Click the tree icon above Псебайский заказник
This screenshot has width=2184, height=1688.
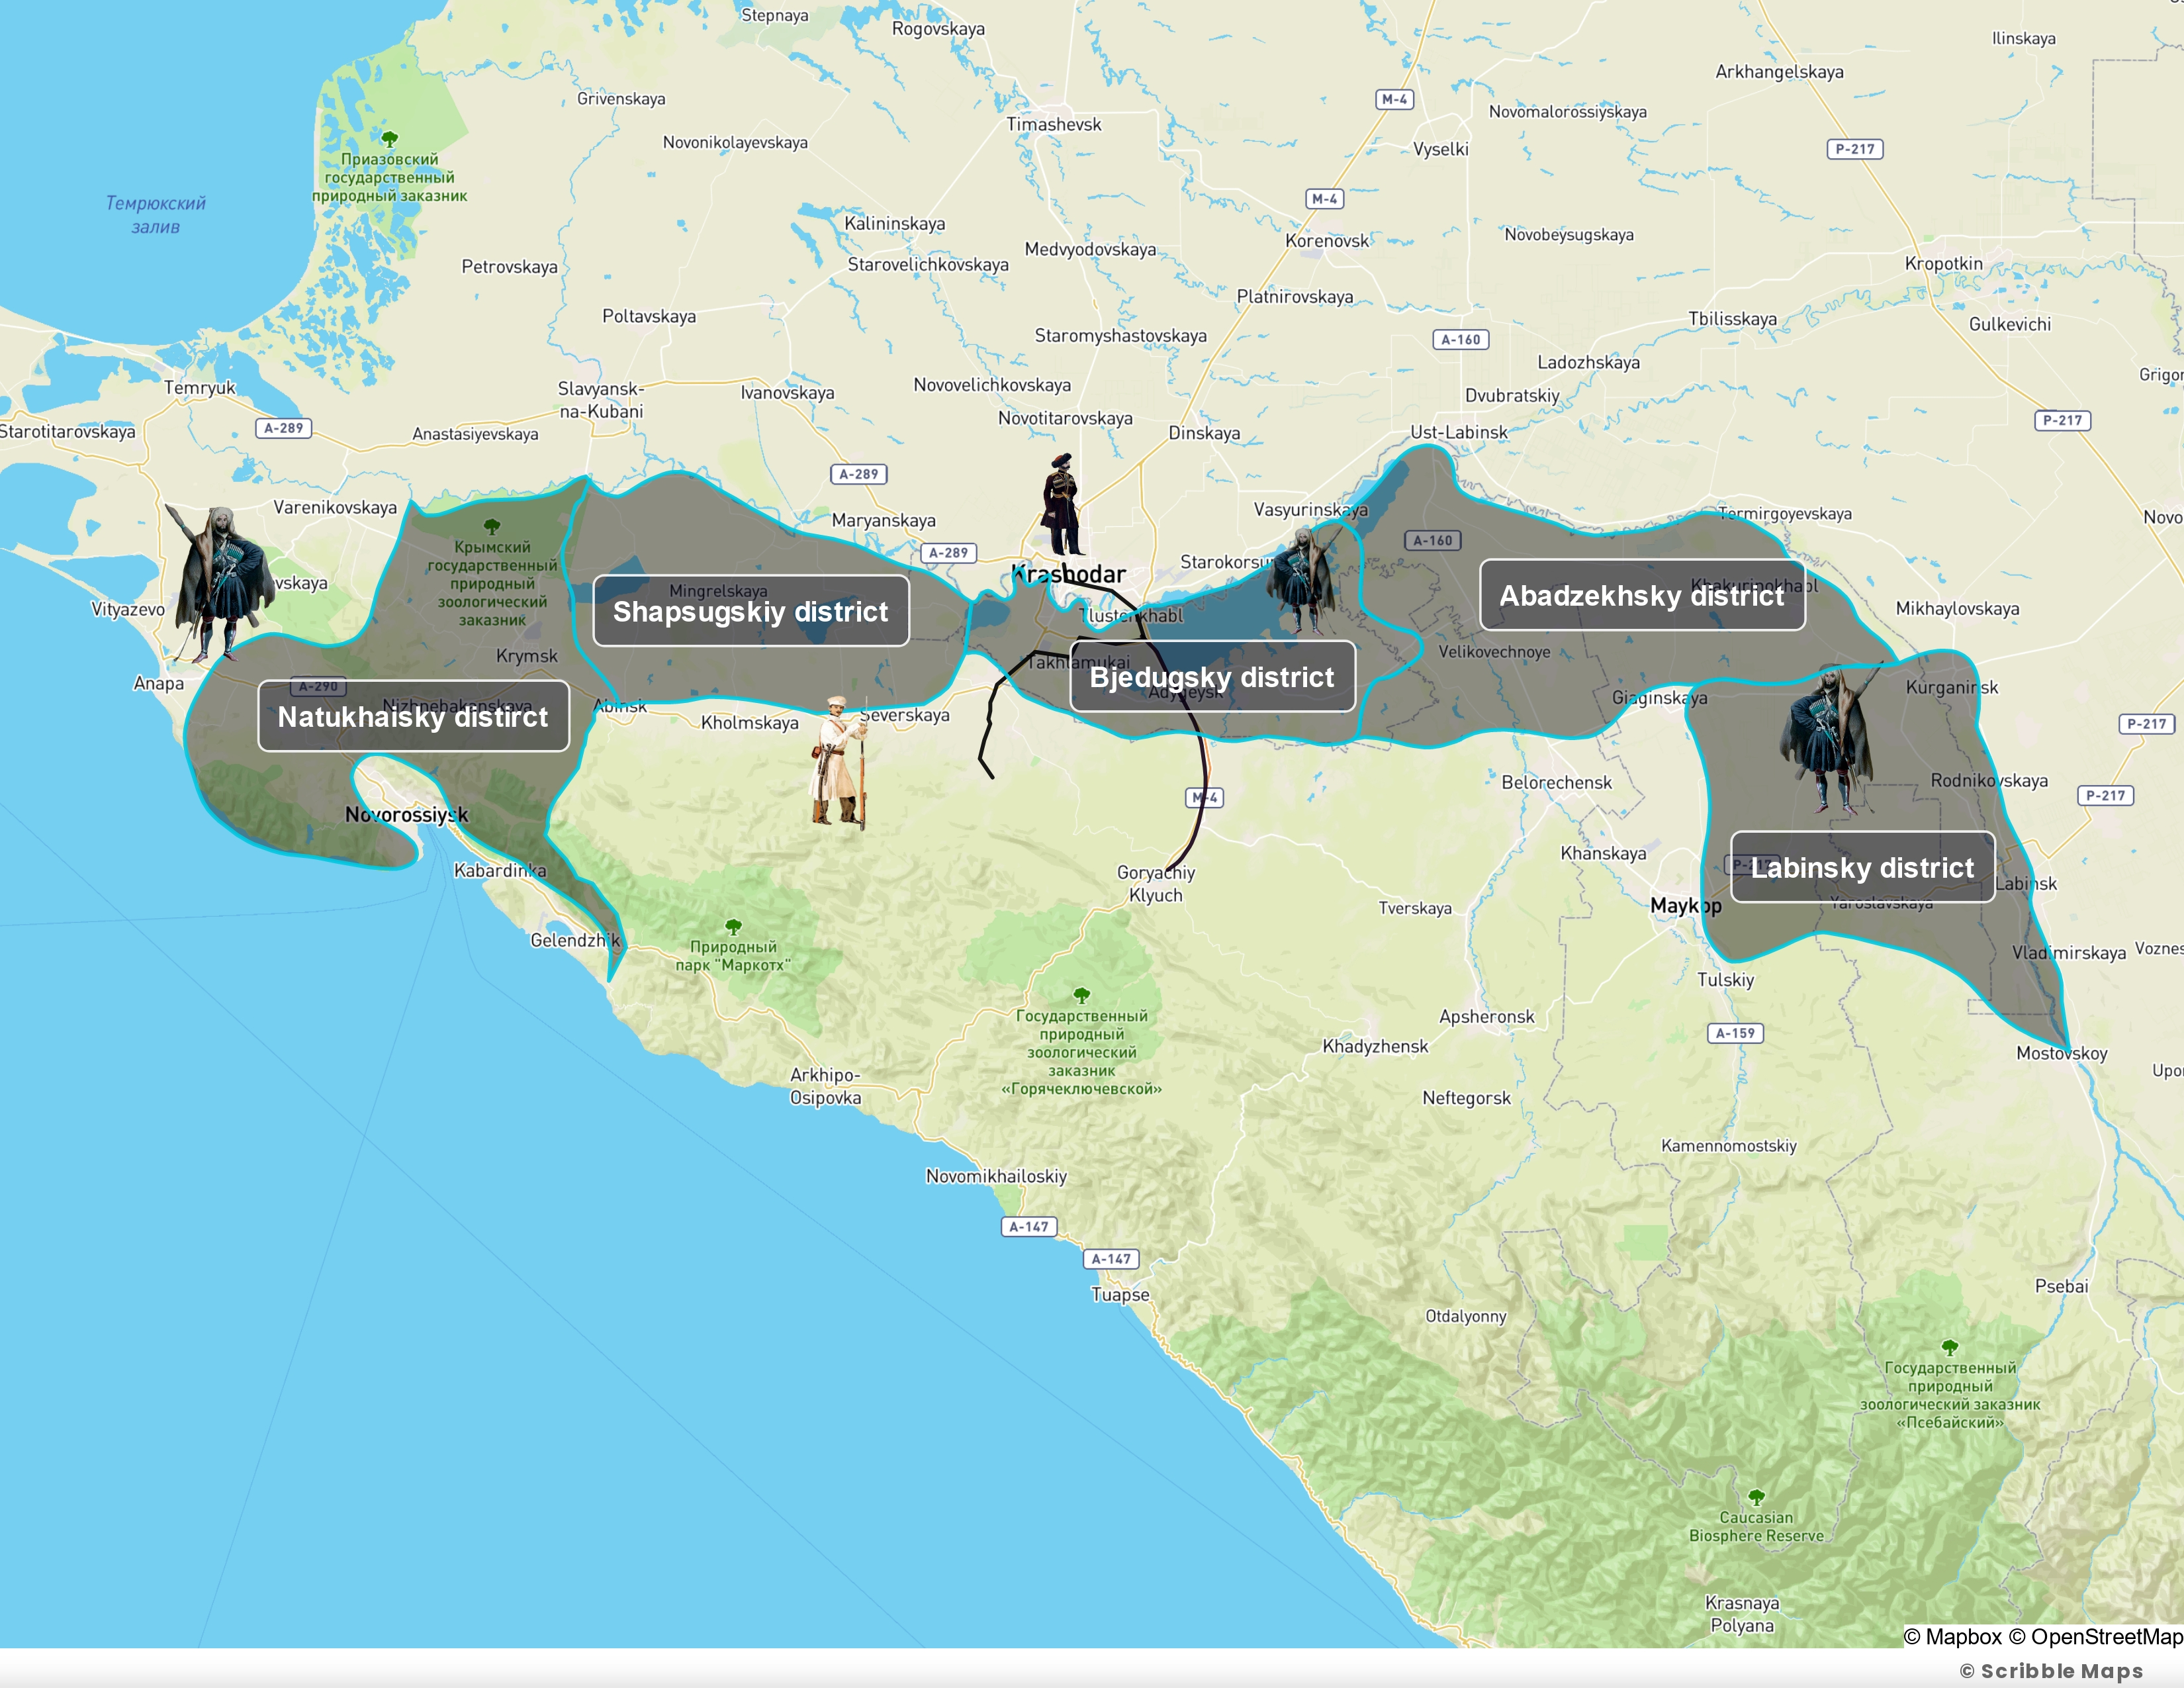pyautogui.click(x=1950, y=1347)
